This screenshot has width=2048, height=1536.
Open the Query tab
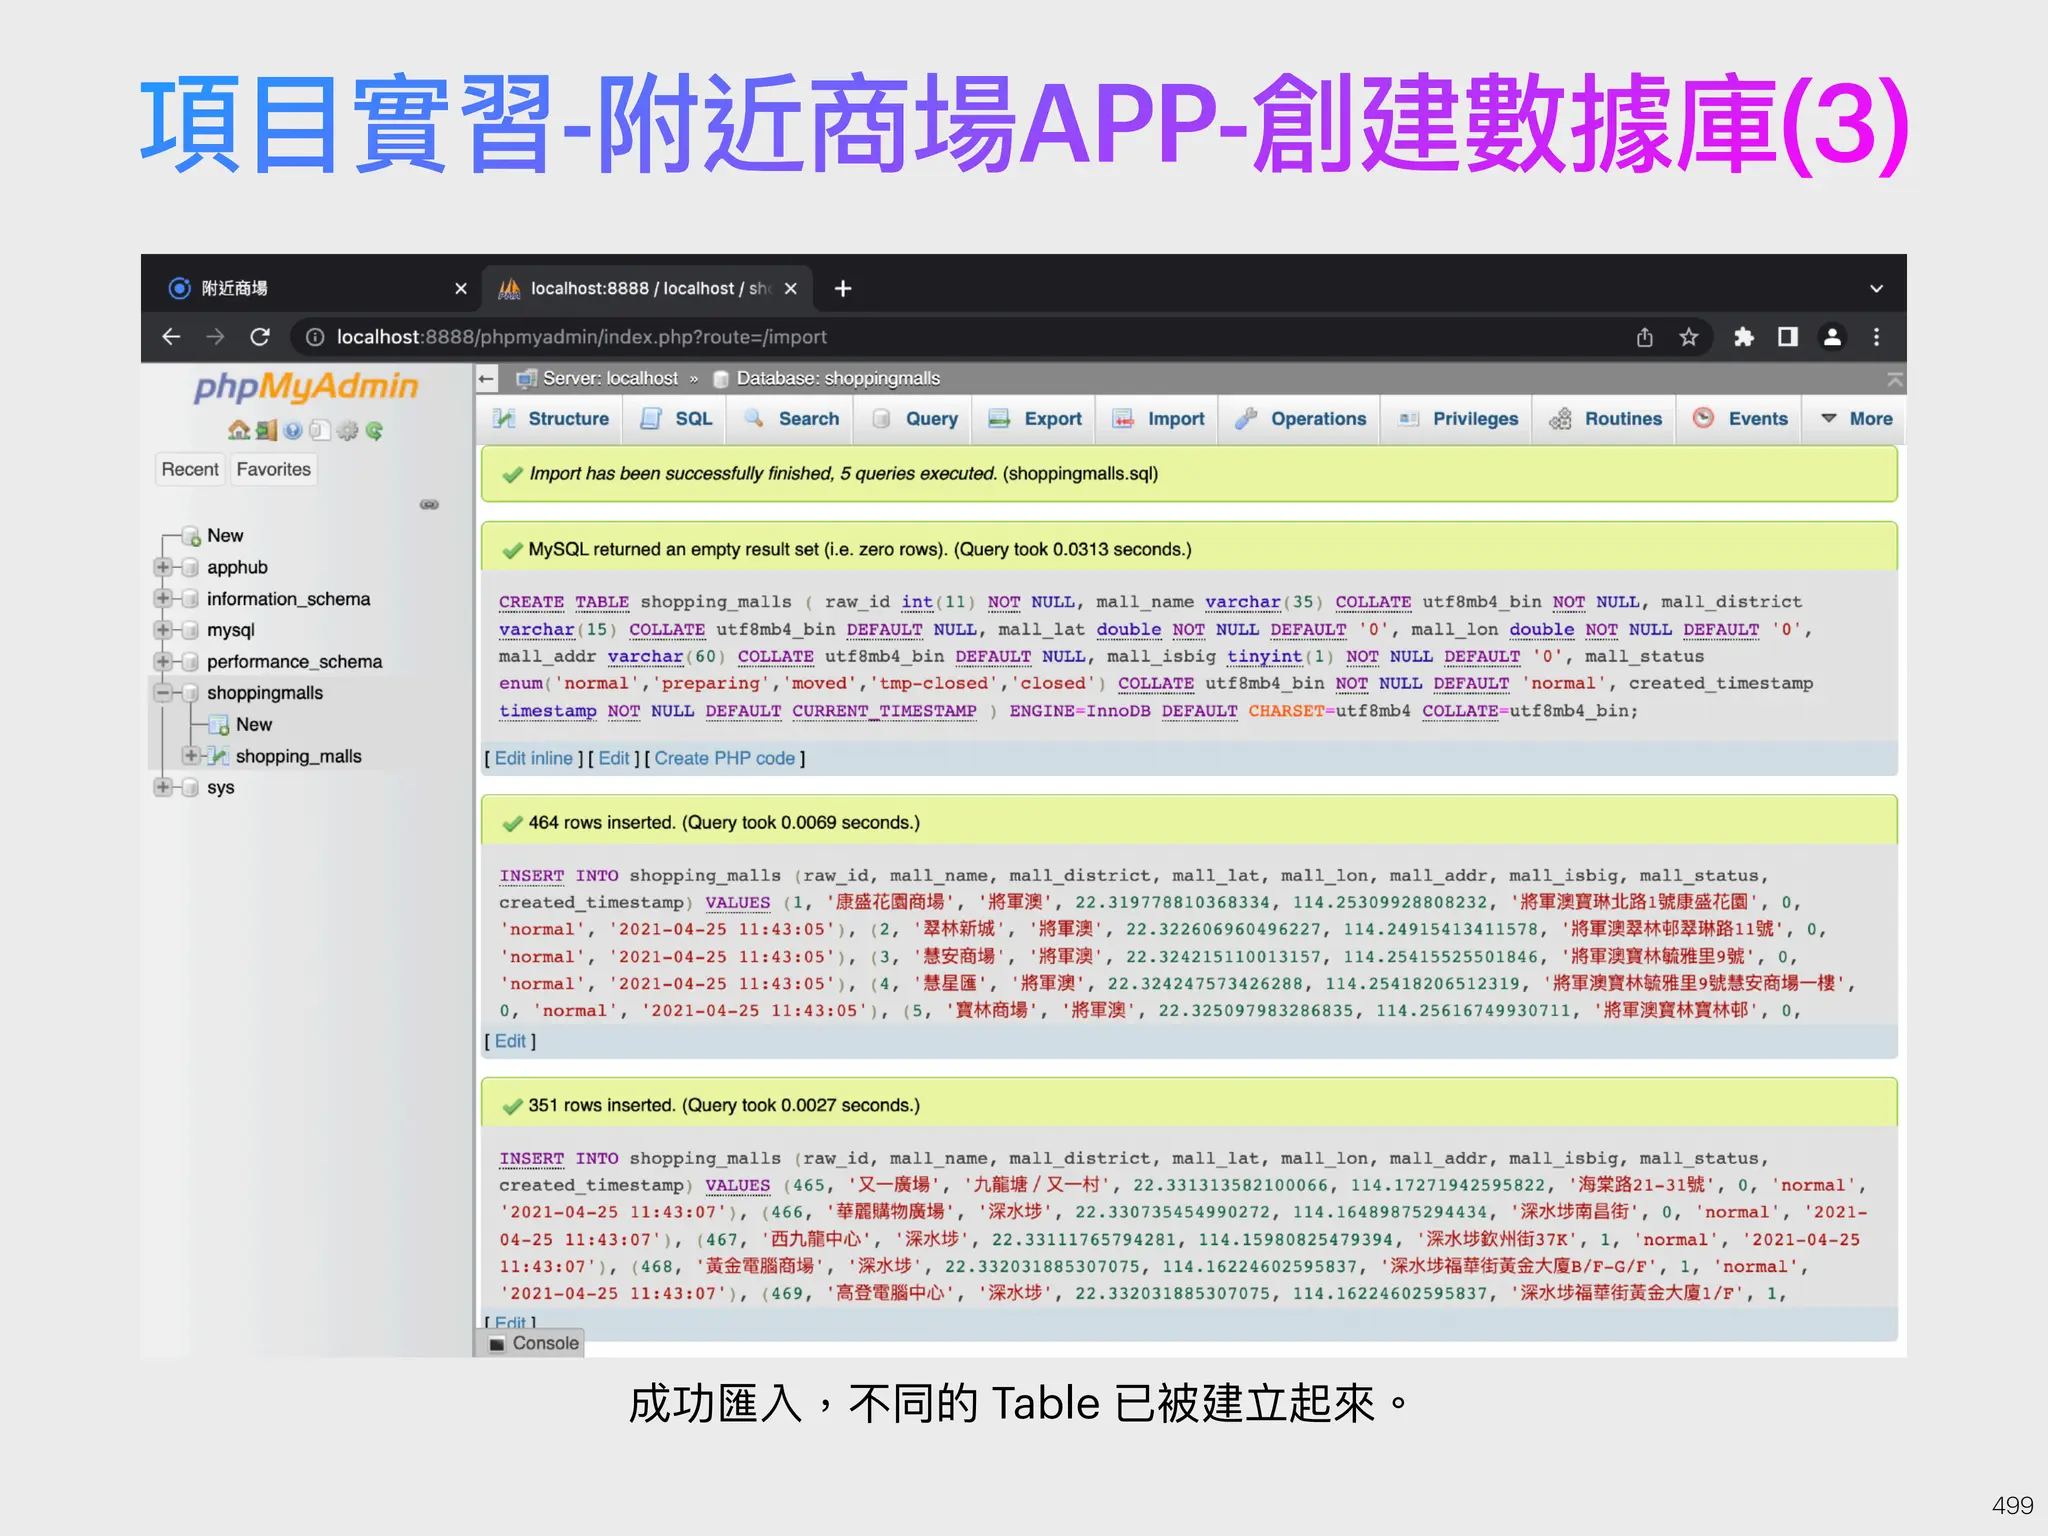click(915, 419)
